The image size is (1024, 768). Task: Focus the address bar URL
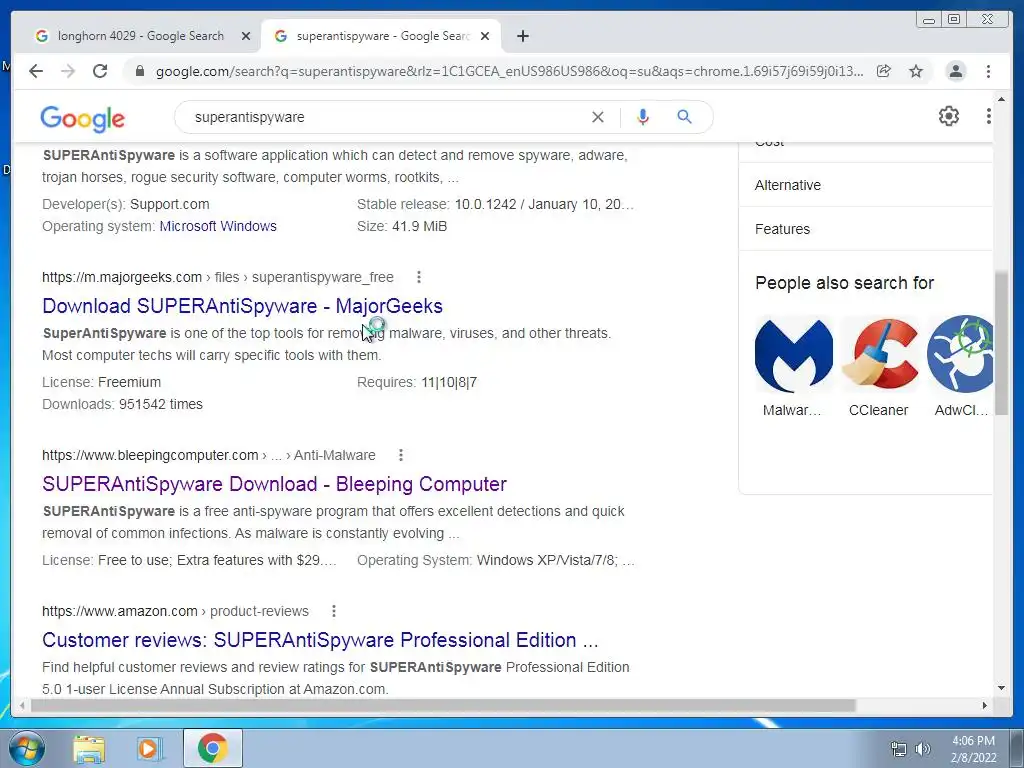pyautogui.click(x=509, y=71)
